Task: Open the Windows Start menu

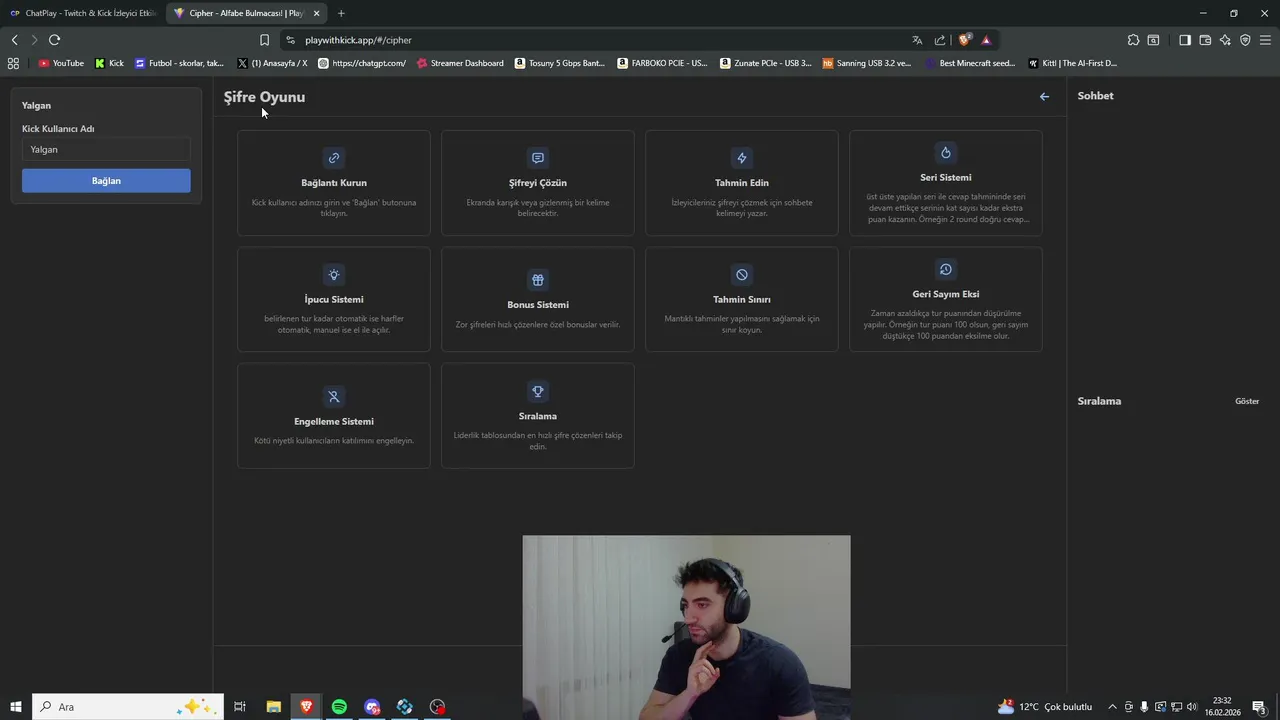Action: click(x=15, y=707)
